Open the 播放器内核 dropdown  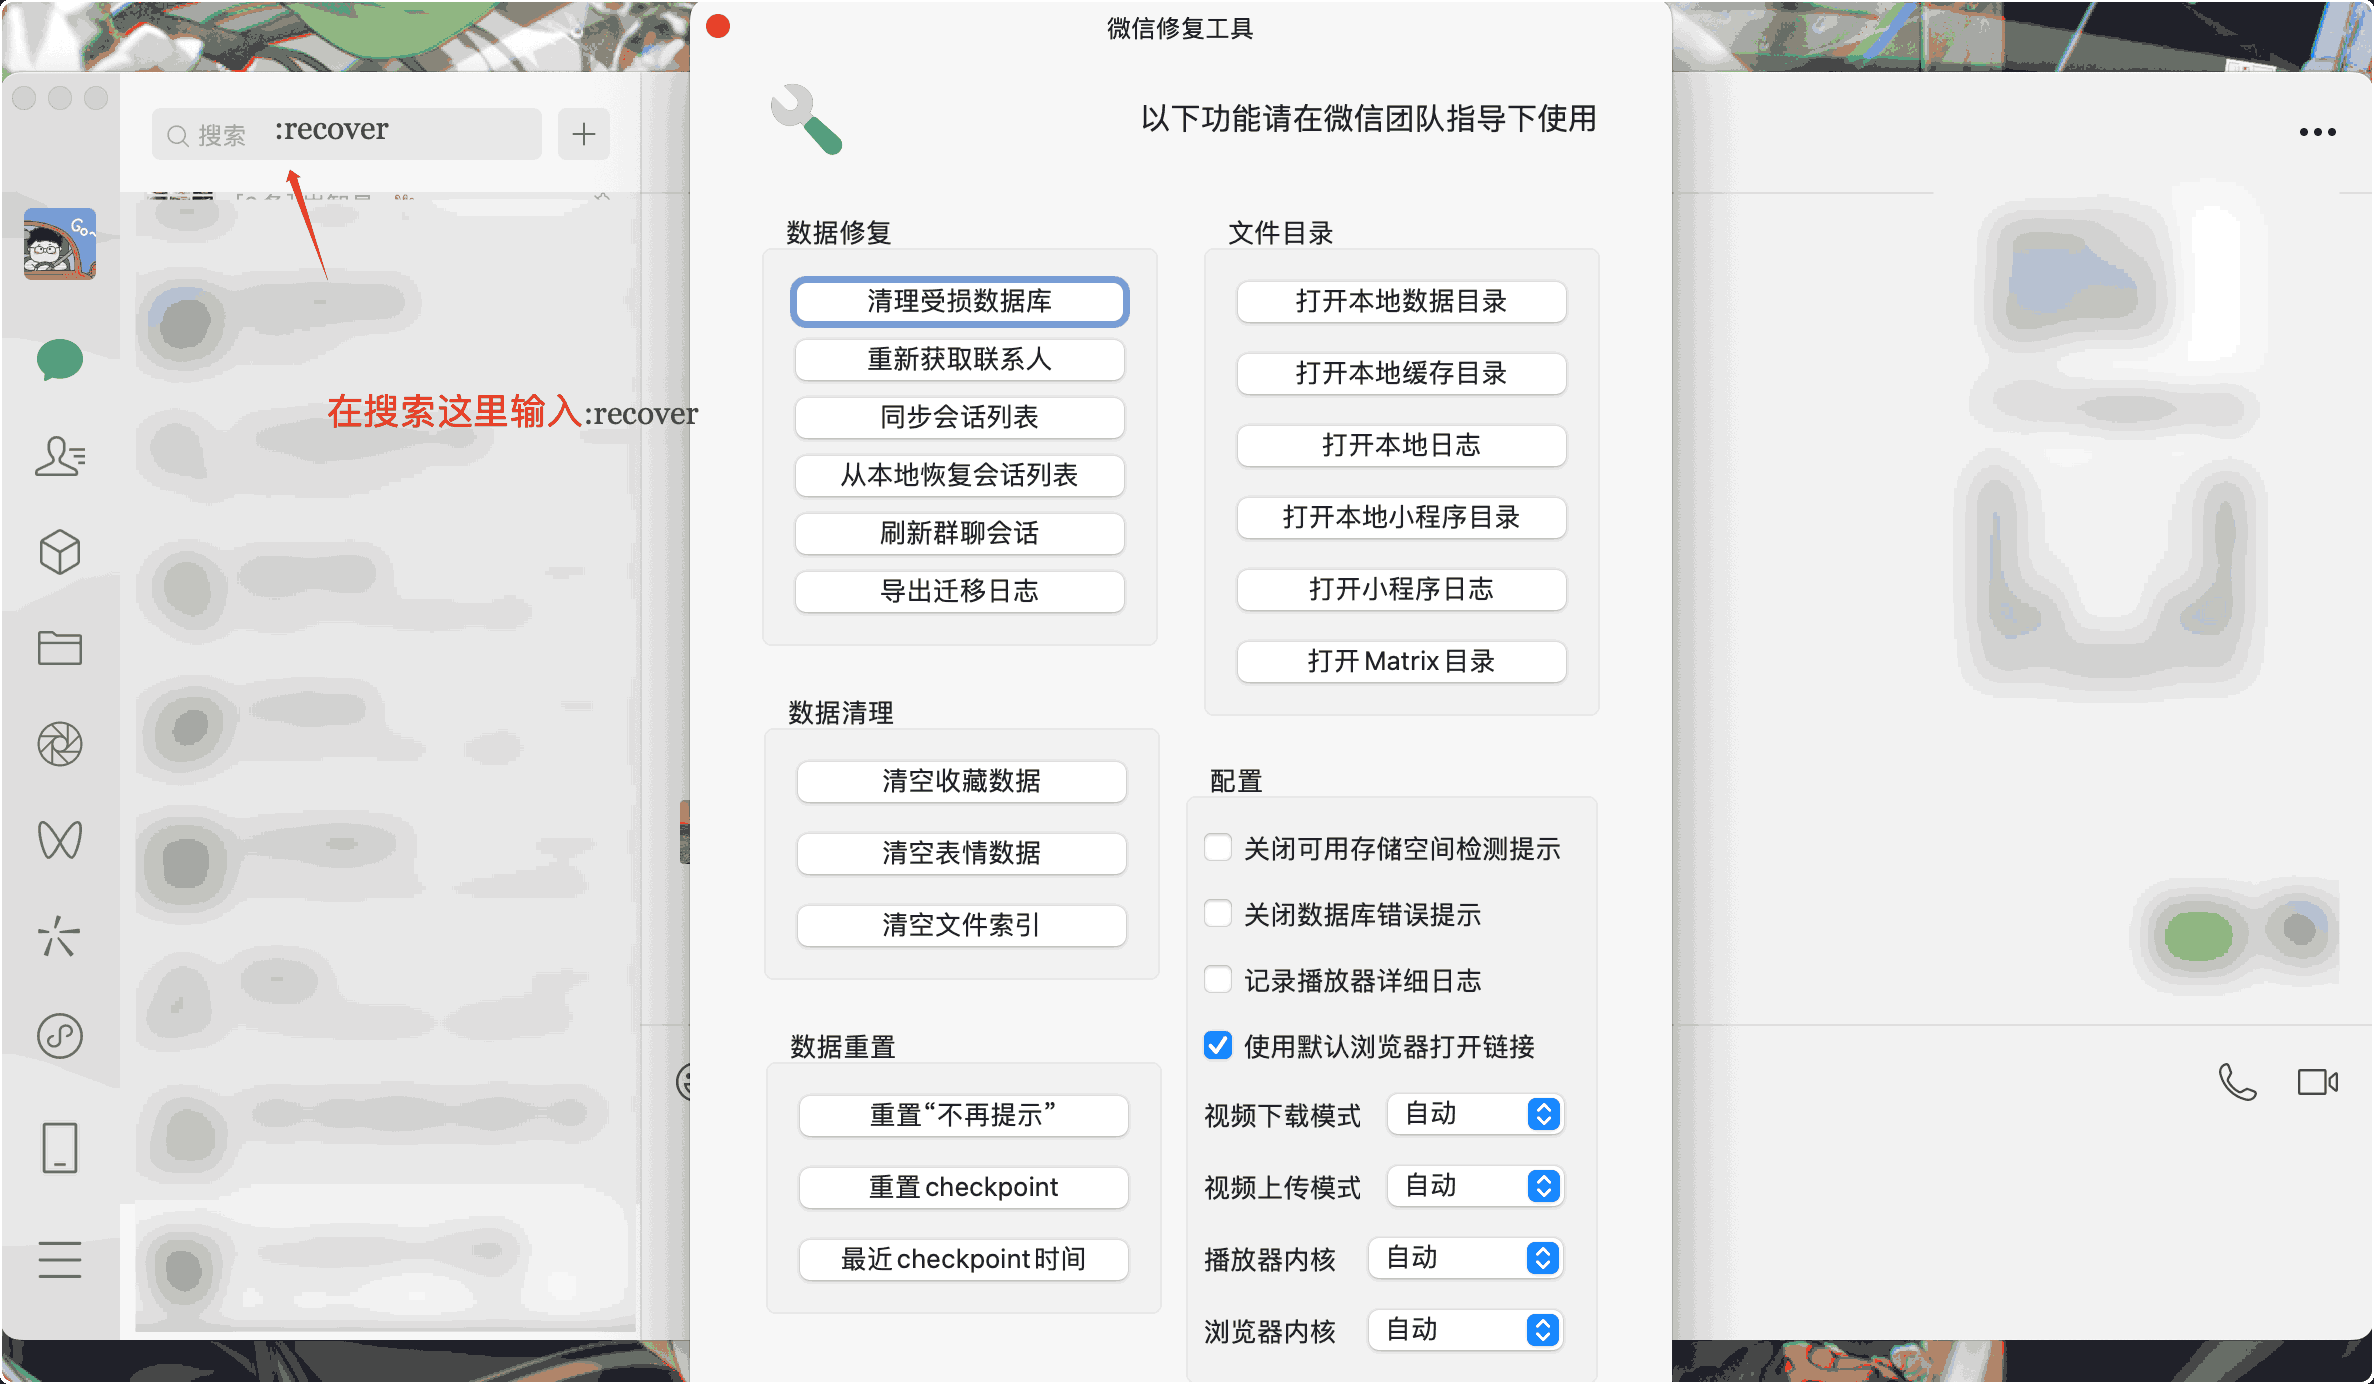[1465, 1258]
